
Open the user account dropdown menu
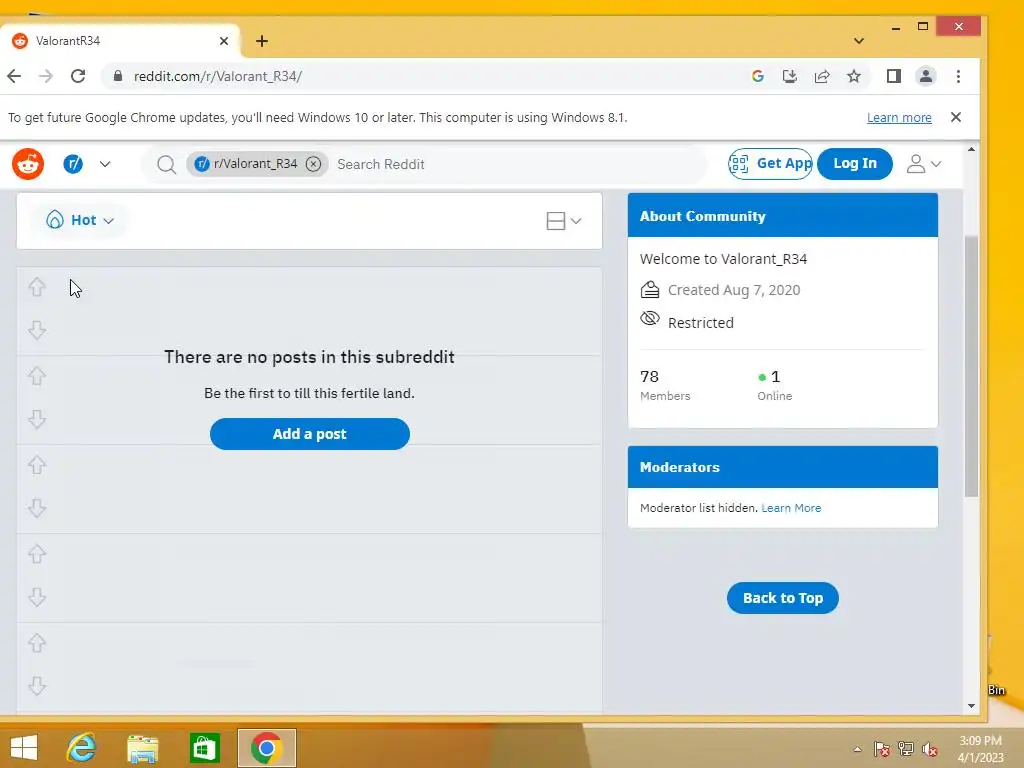tap(923, 164)
